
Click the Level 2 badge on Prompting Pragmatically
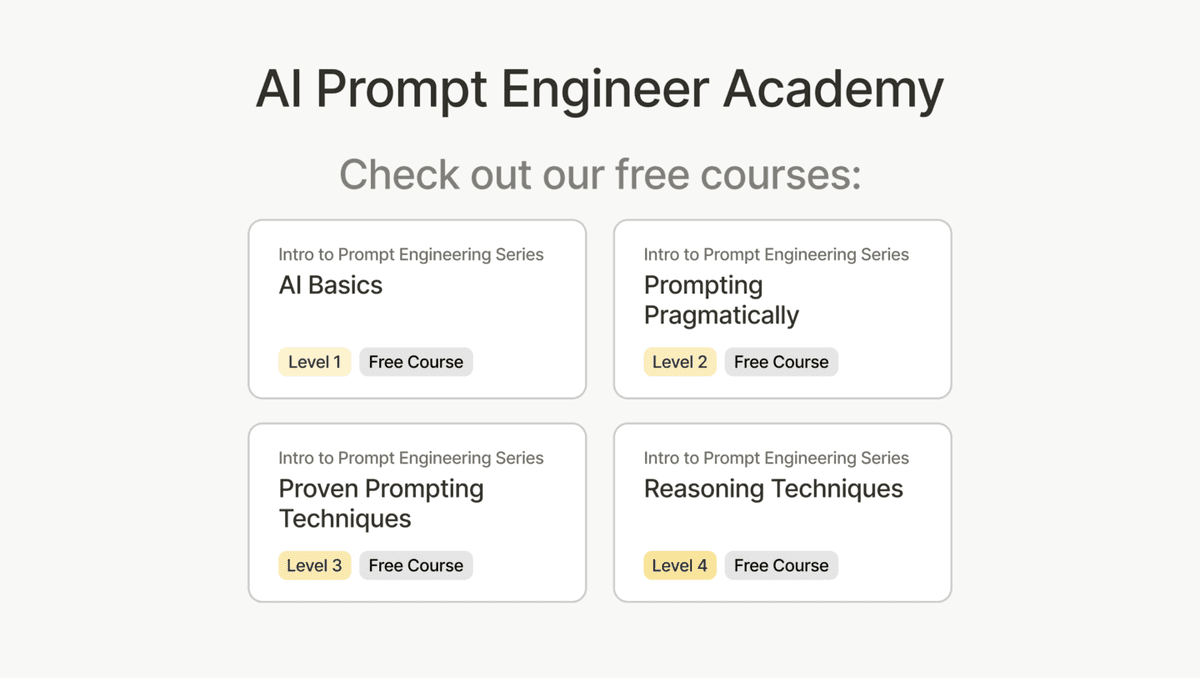pyautogui.click(x=680, y=361)
